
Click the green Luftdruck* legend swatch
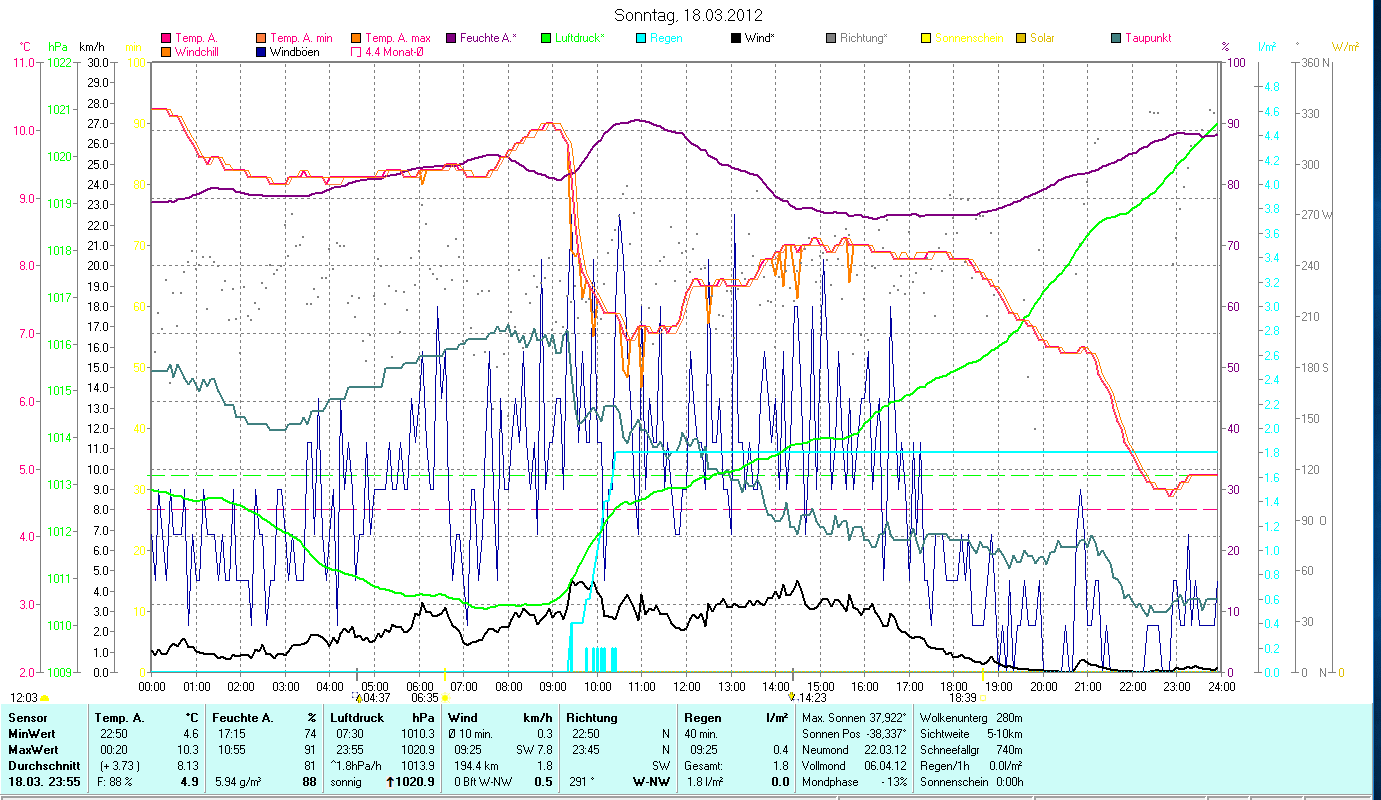click(544, 38)
